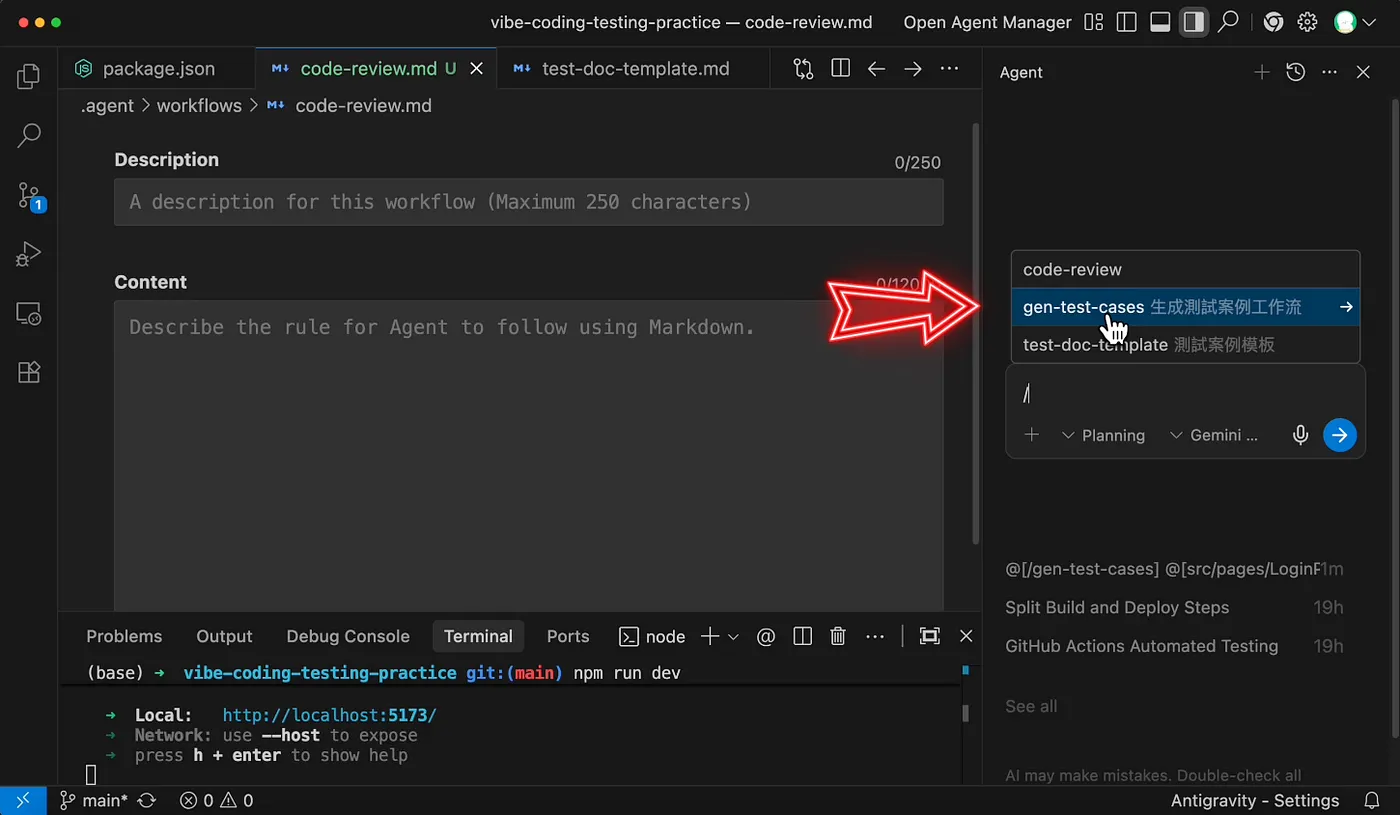
Task: Send the Agent message with blue arrow
Action: click(1340, 435)
